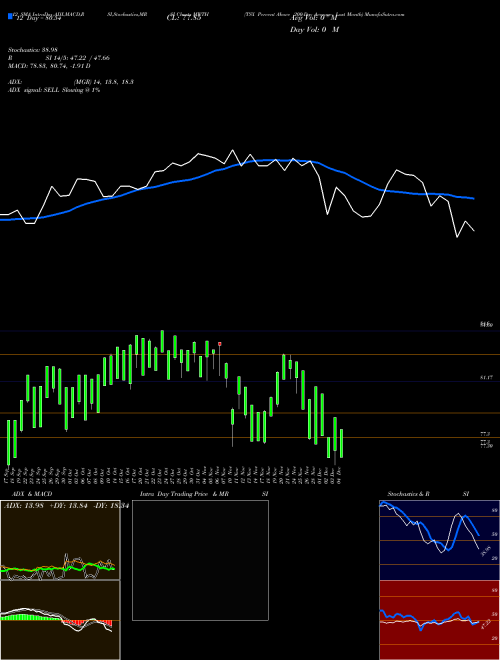Select the 'Stochastics: 38.98' readout
Image resolution: width=500 pixels, height=660 pixels.
click(33, 50)
